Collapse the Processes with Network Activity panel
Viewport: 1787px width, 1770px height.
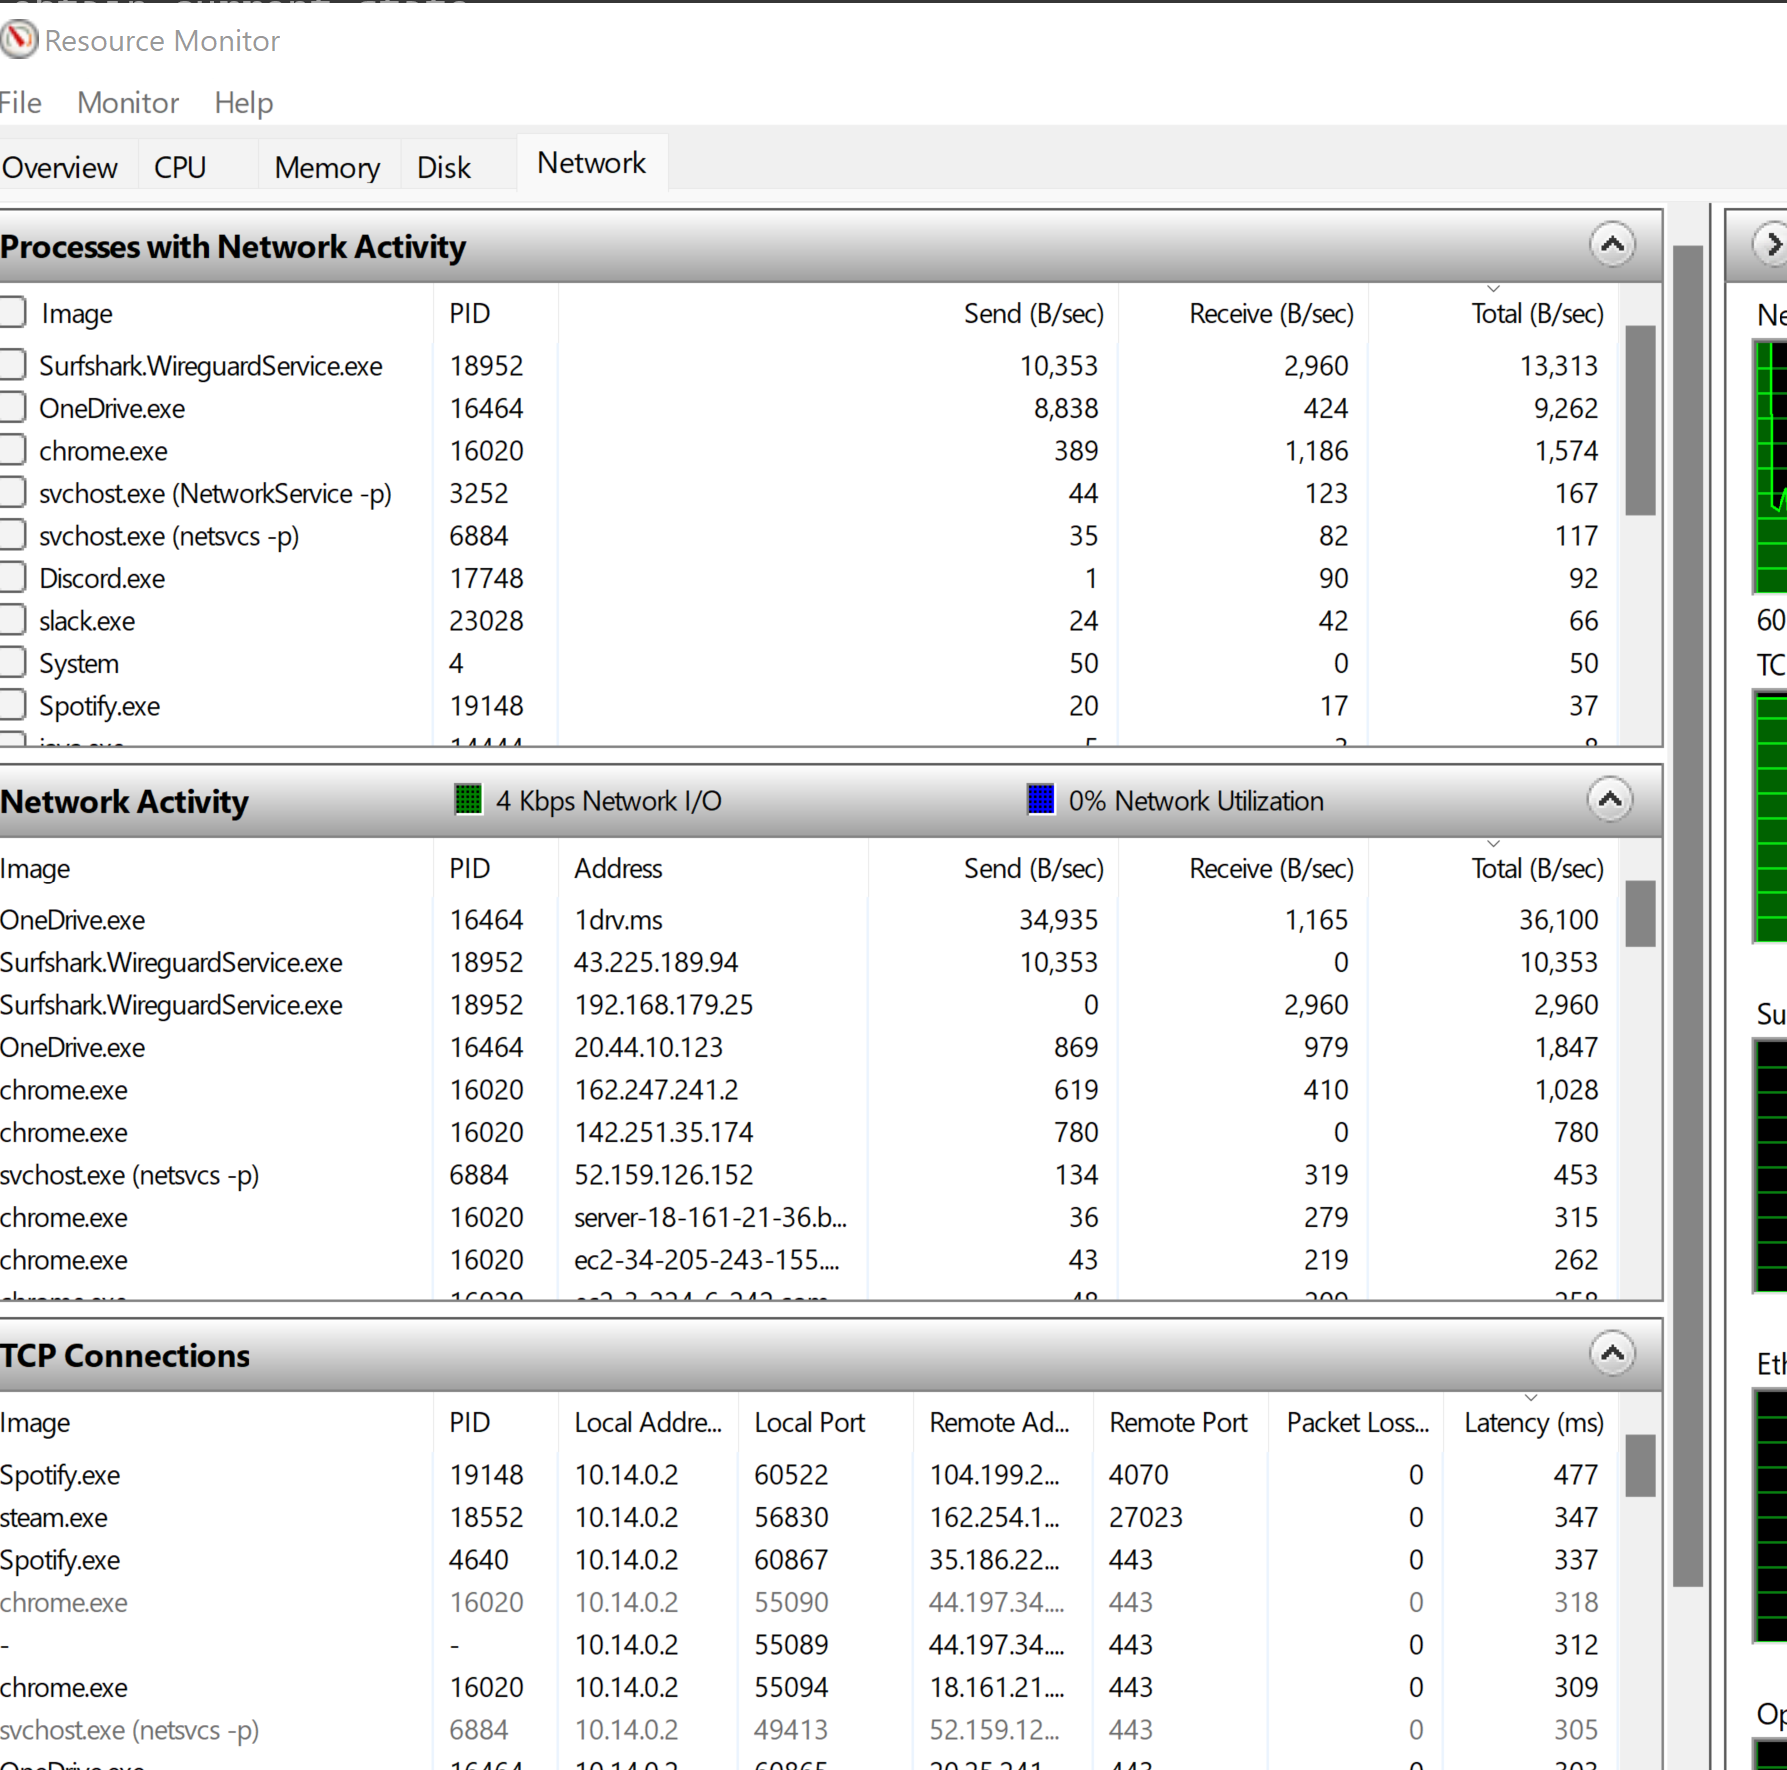1612,244
